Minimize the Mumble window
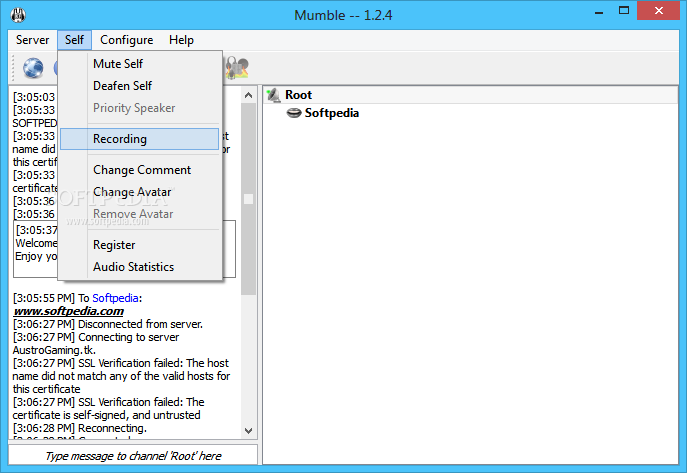 [x=599, y=12]
